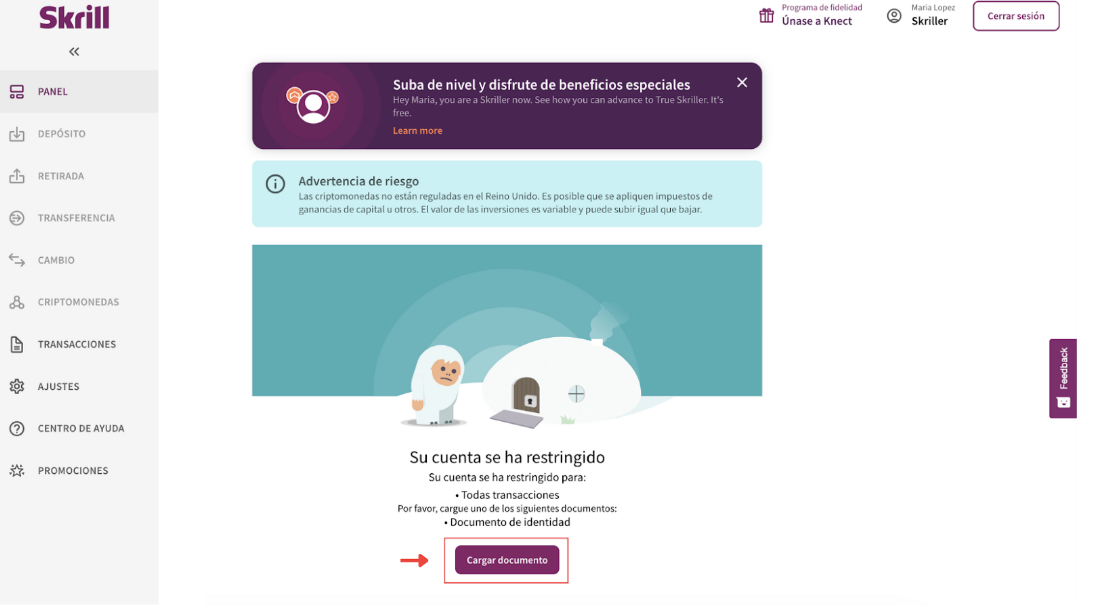Open the Transacciones menu item

pos(79,344)
